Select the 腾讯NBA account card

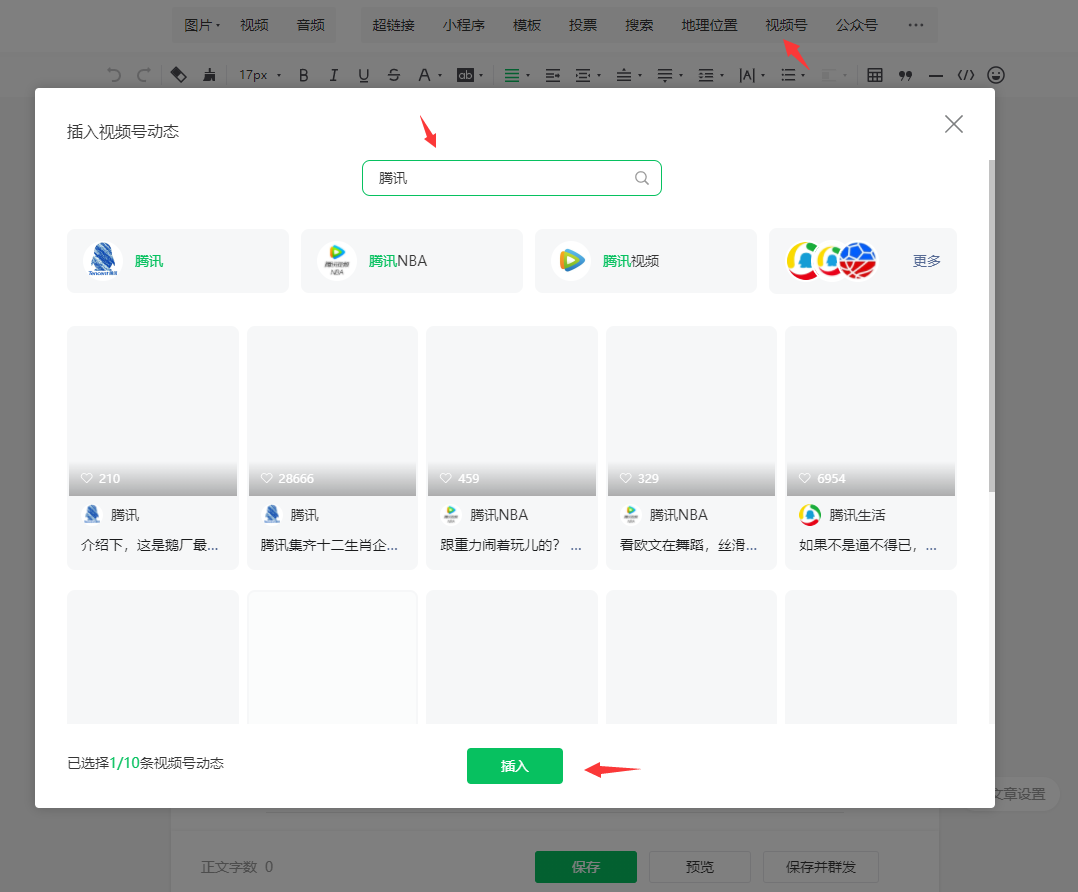412,261
